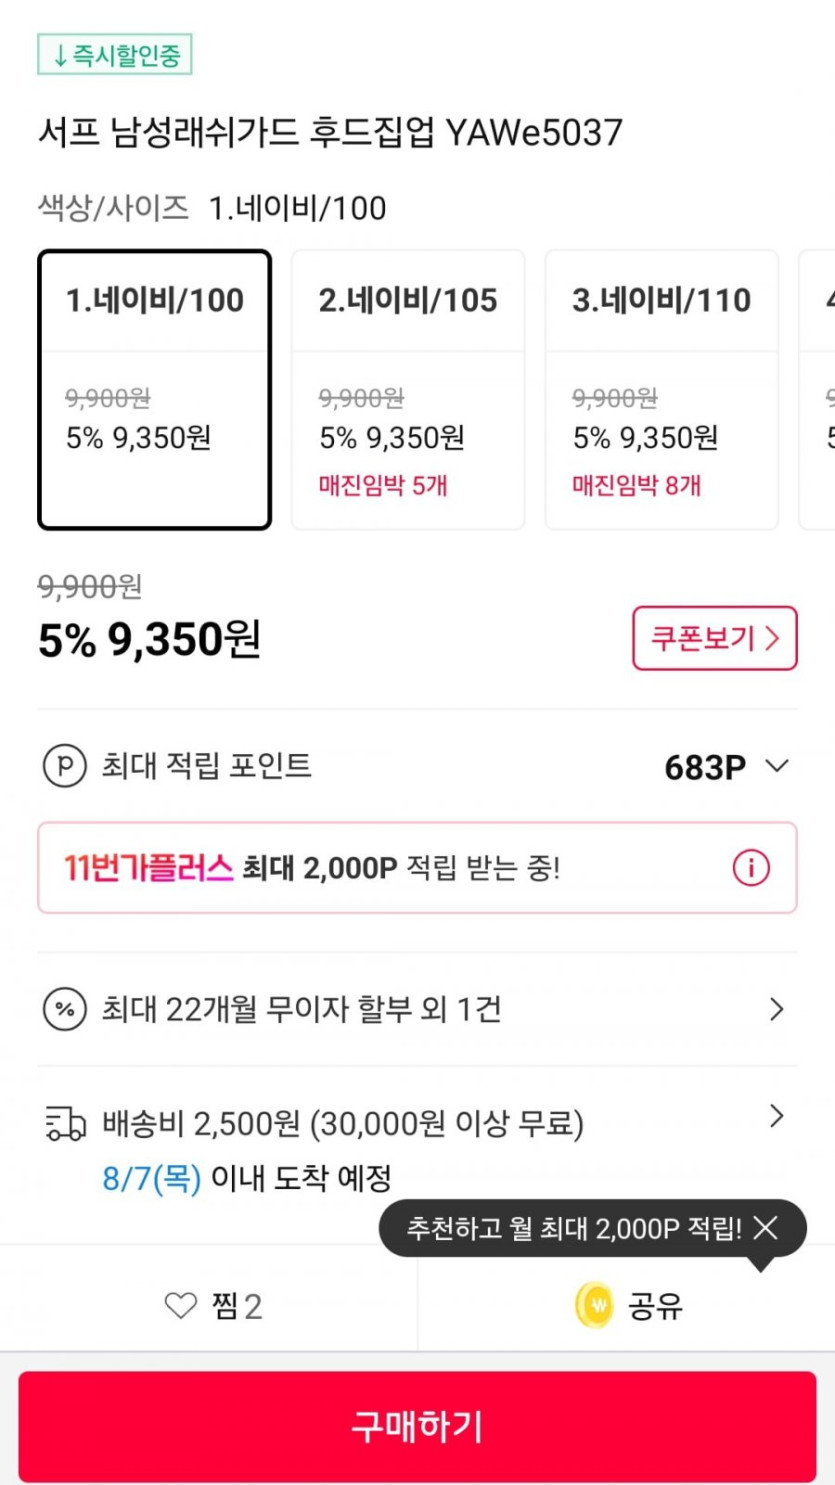
Task: Tap the down-arrow 즉시할인중 badge
Action: click(x=114, y=55)
